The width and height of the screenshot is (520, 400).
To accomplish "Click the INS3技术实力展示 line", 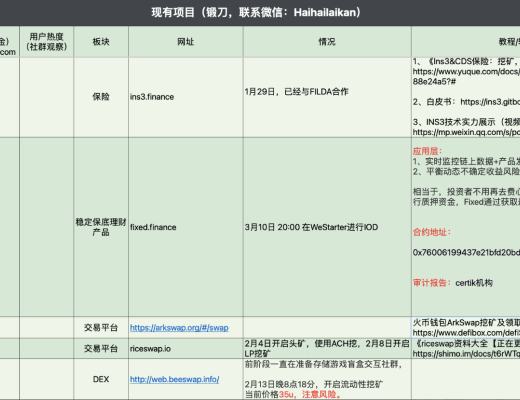I will tap(466, 122).
